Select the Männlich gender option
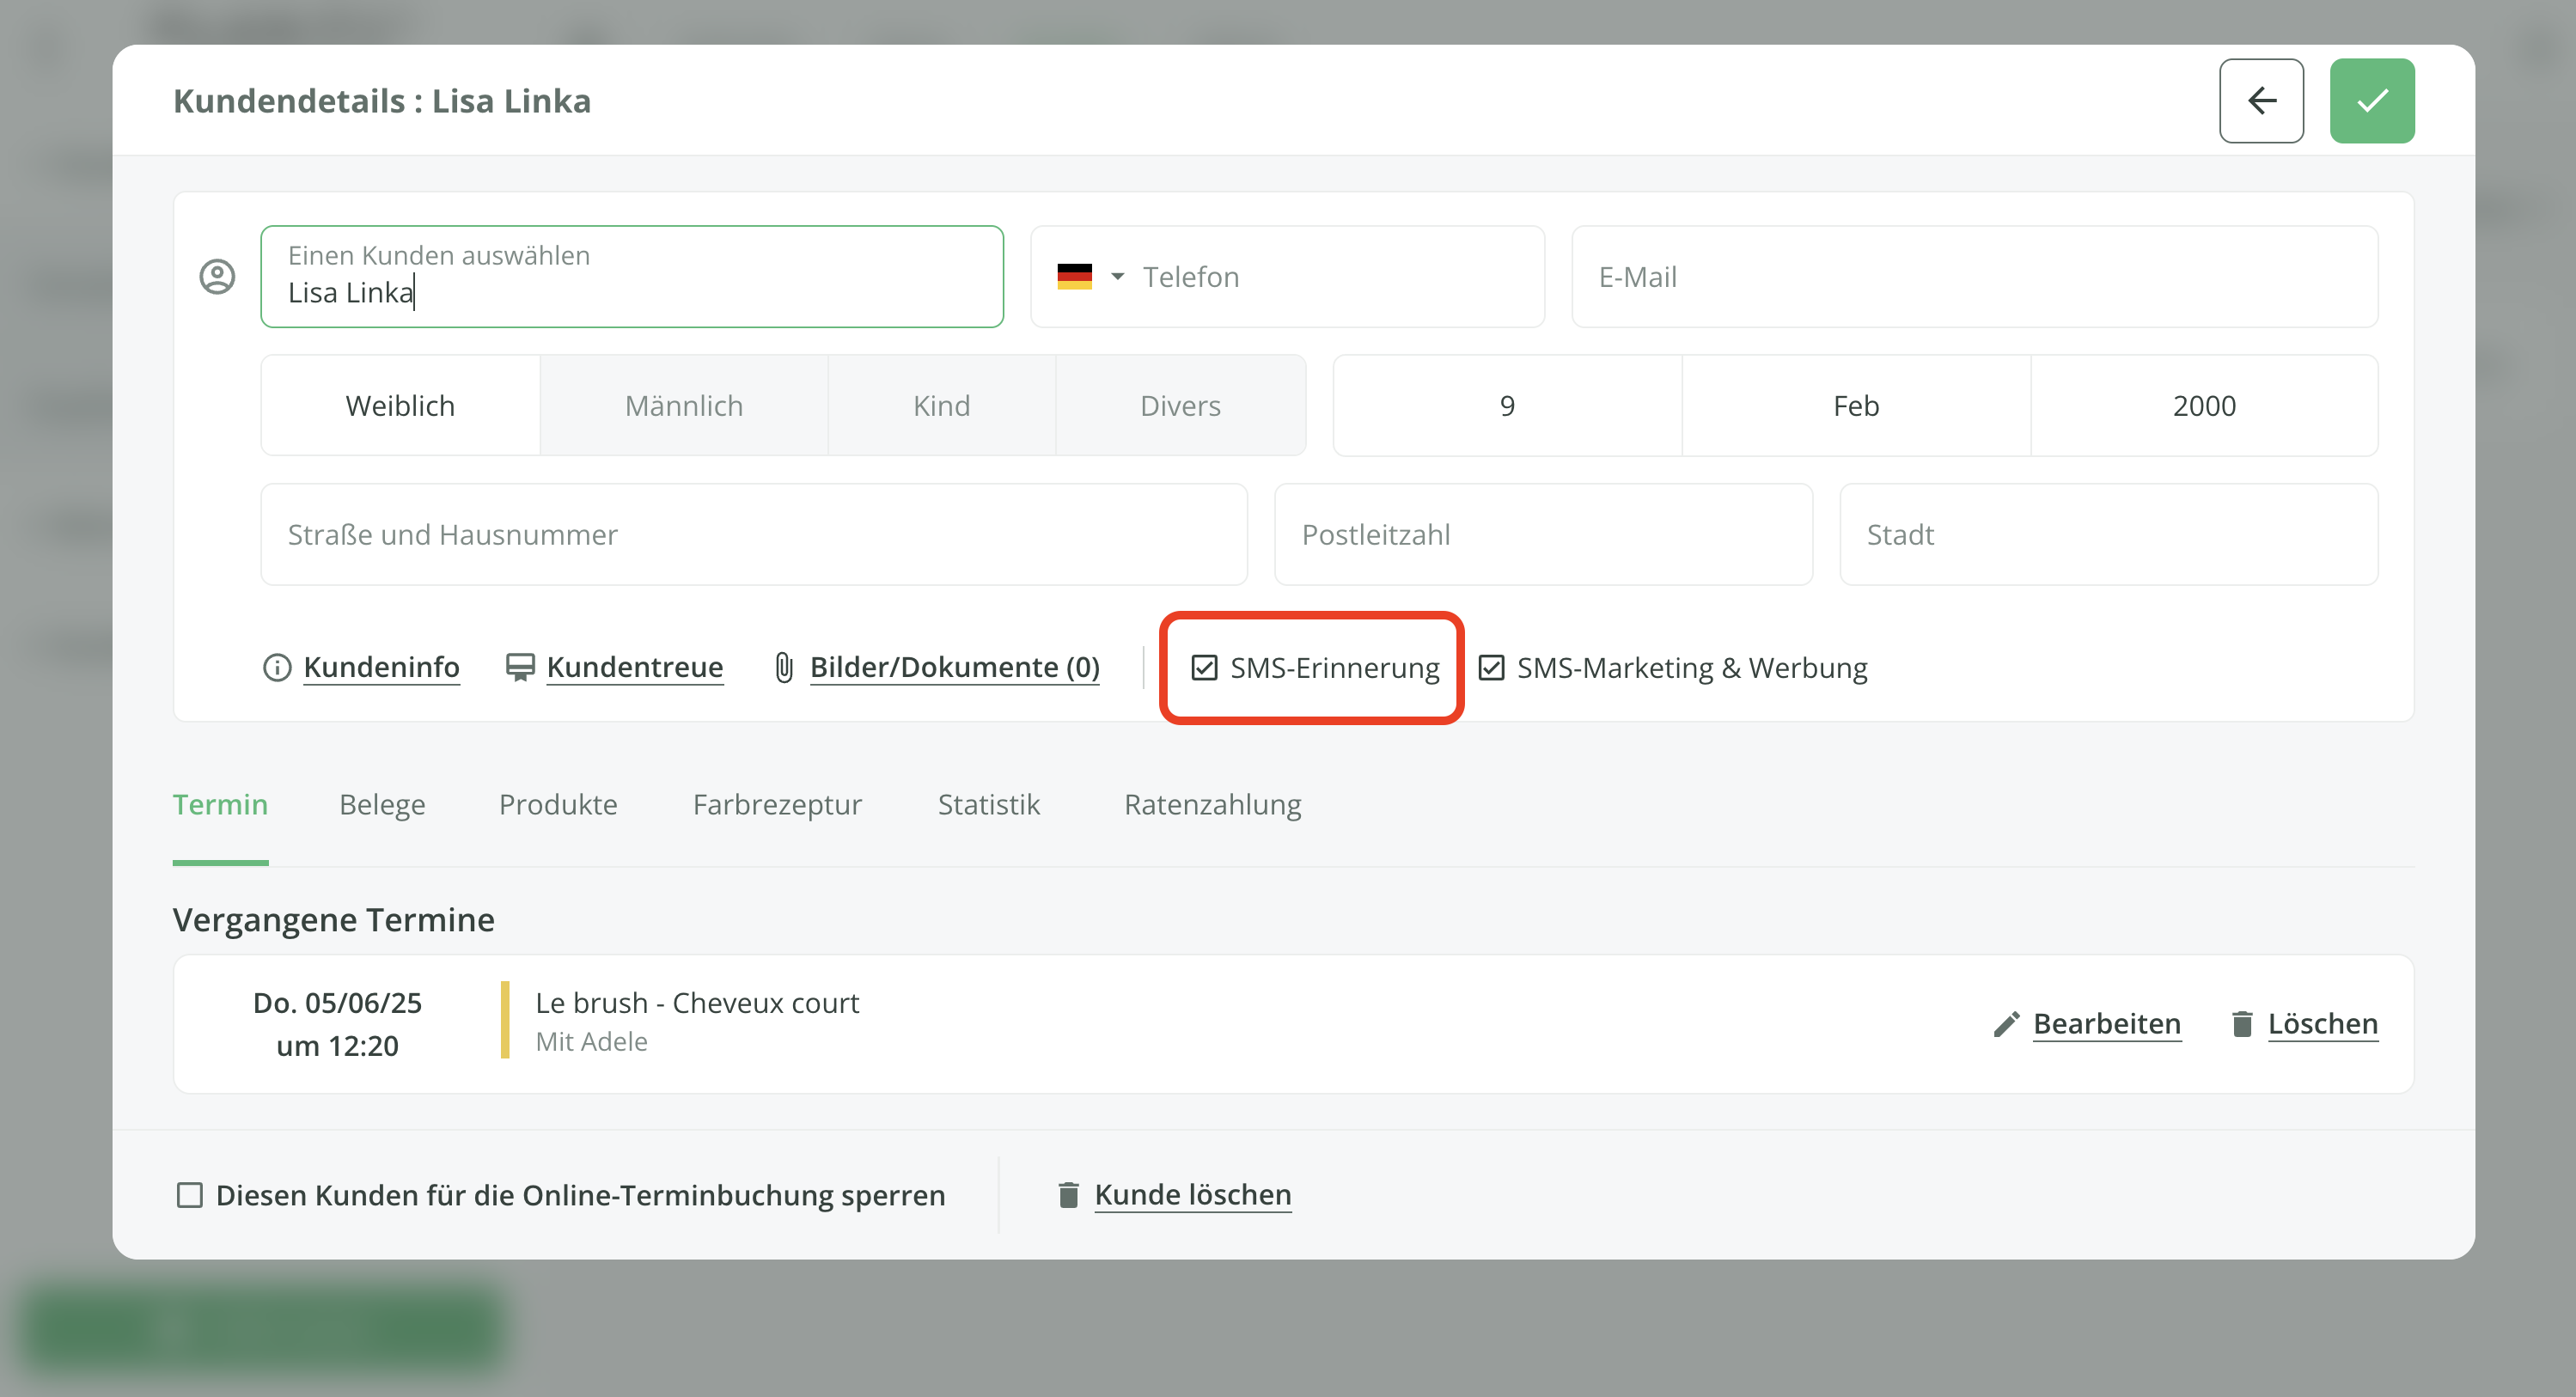Viewport: 2576px width, 1397px height. (684, 406)
